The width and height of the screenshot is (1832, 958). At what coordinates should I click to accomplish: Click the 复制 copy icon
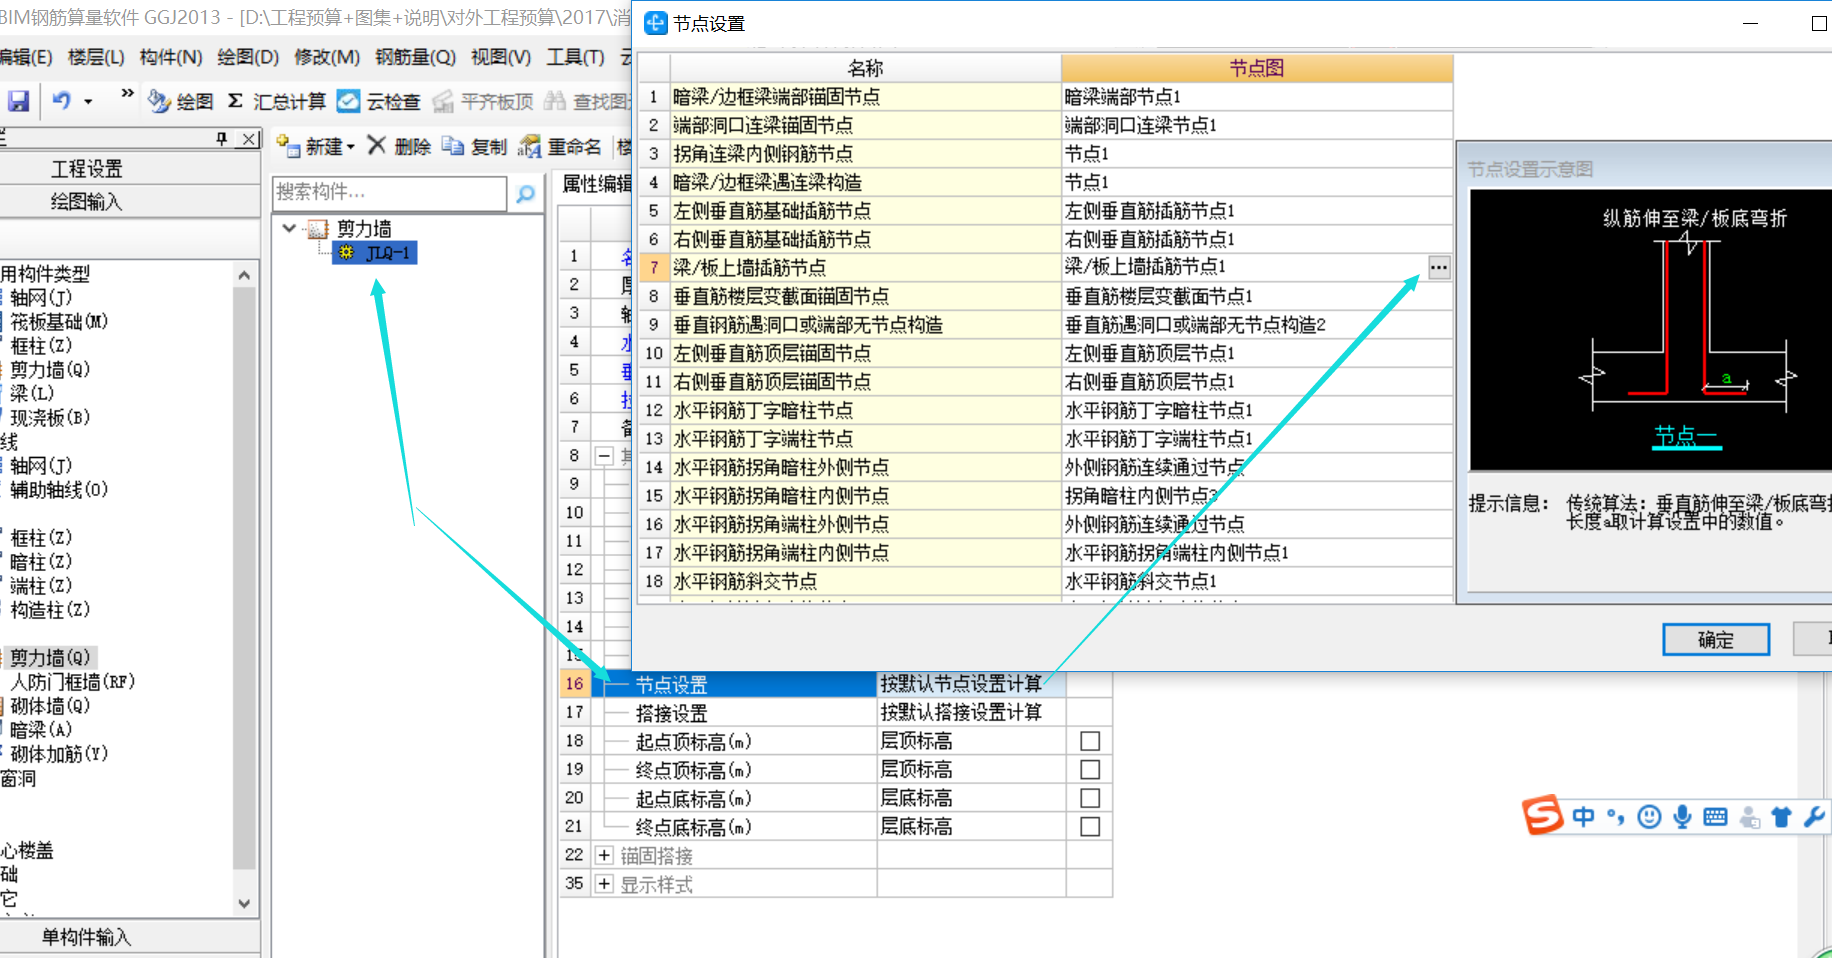click(453, 146)
